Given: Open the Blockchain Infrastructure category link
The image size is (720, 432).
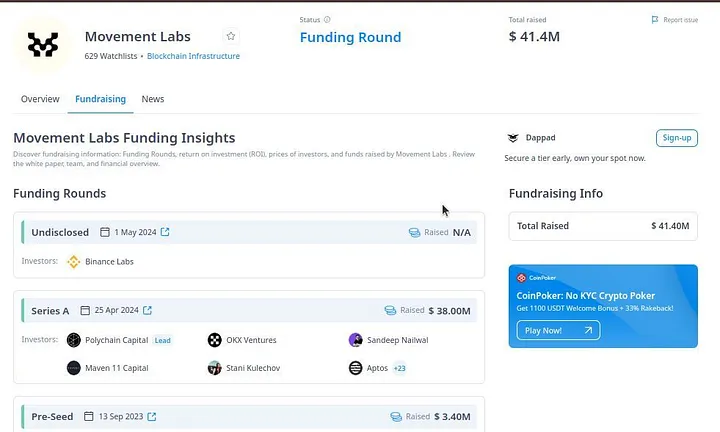Looking at the screenshot, I should [193, 56].
